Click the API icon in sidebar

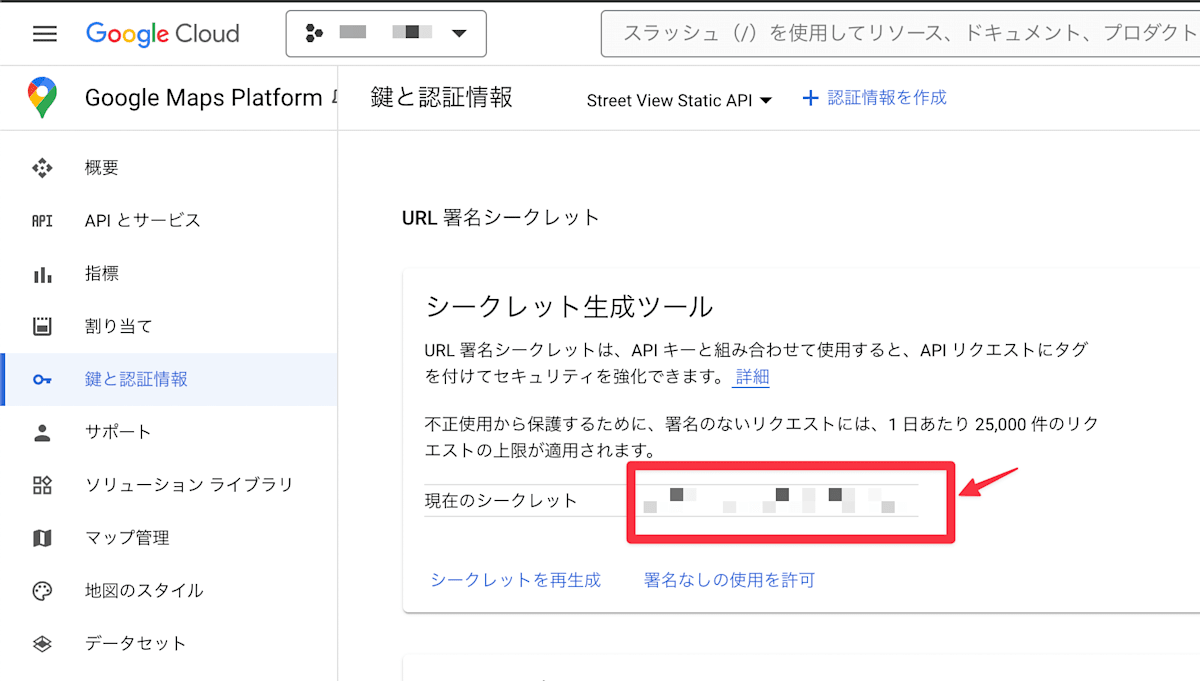[42, 221]
